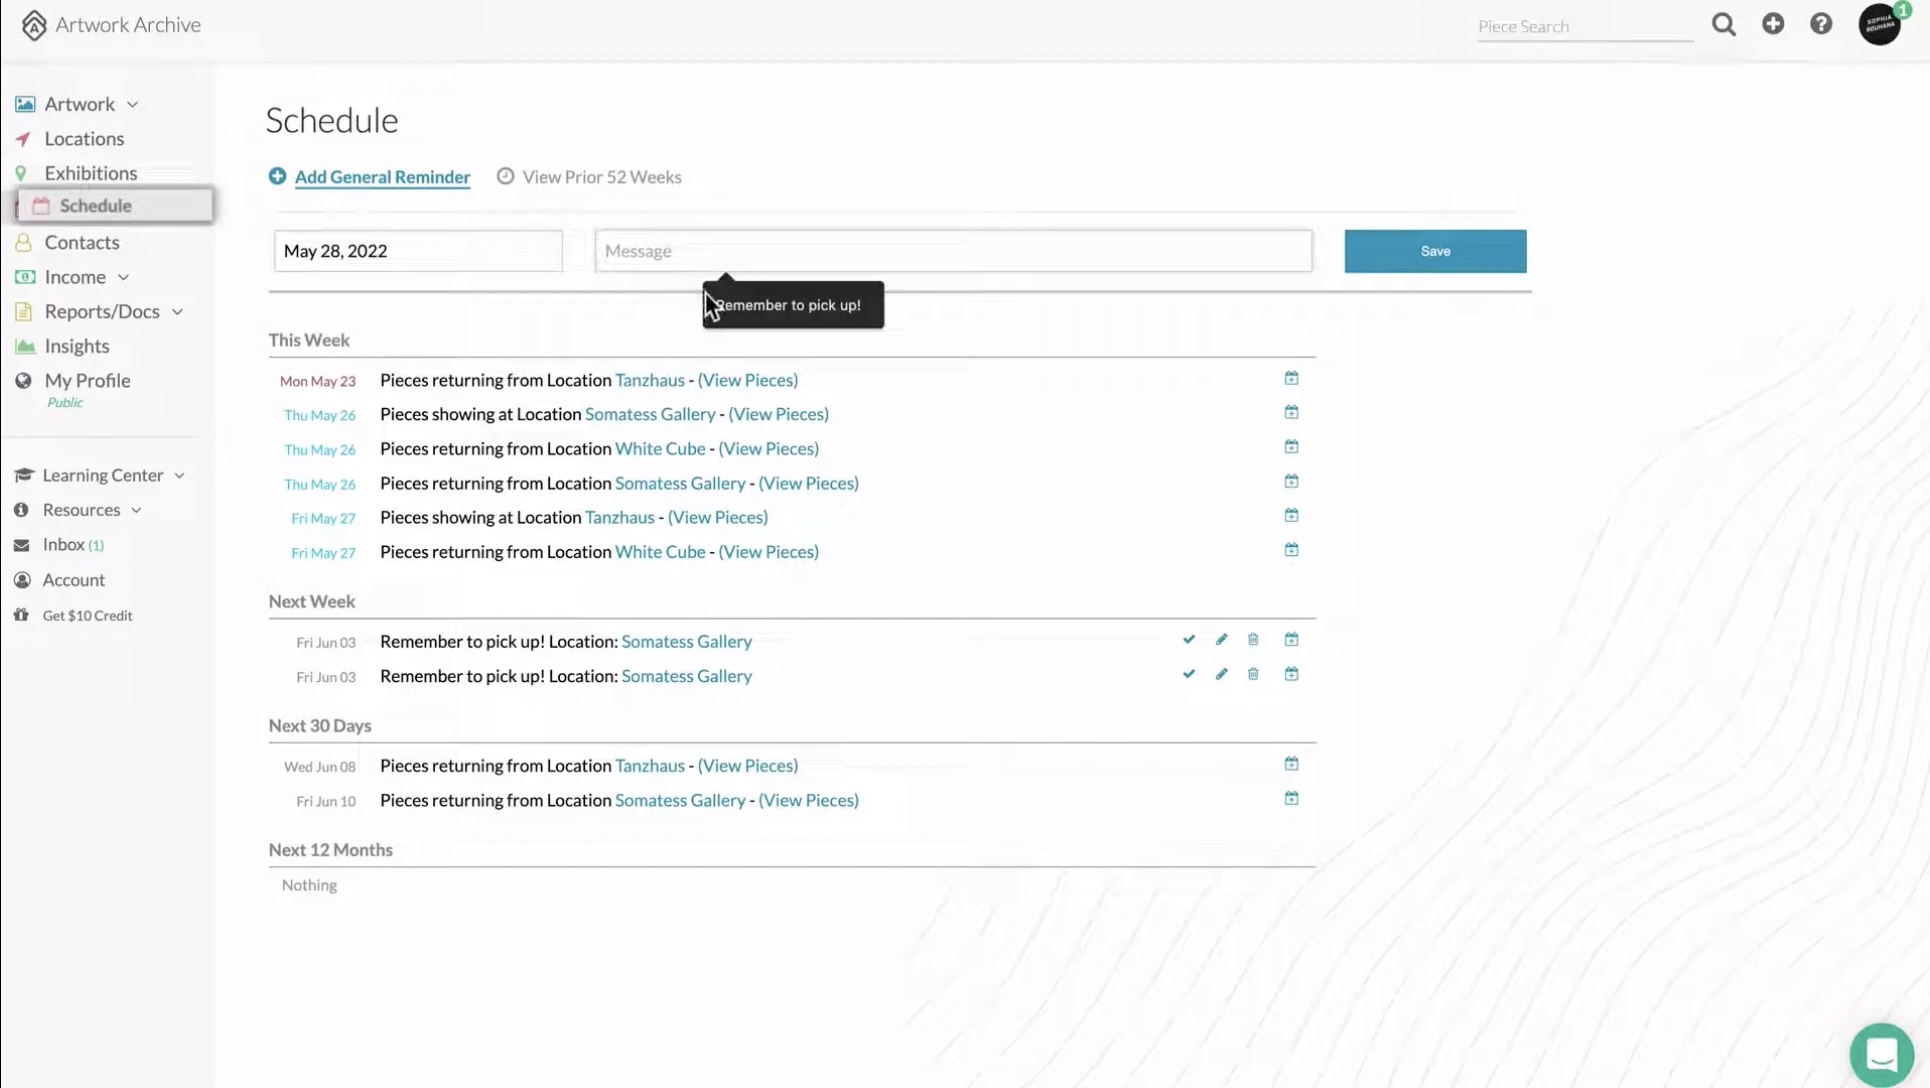1930x1088 pixels.
Task: Click calendar icon for showing at Somatess Gallery row
Action: tap(1291, 412)
